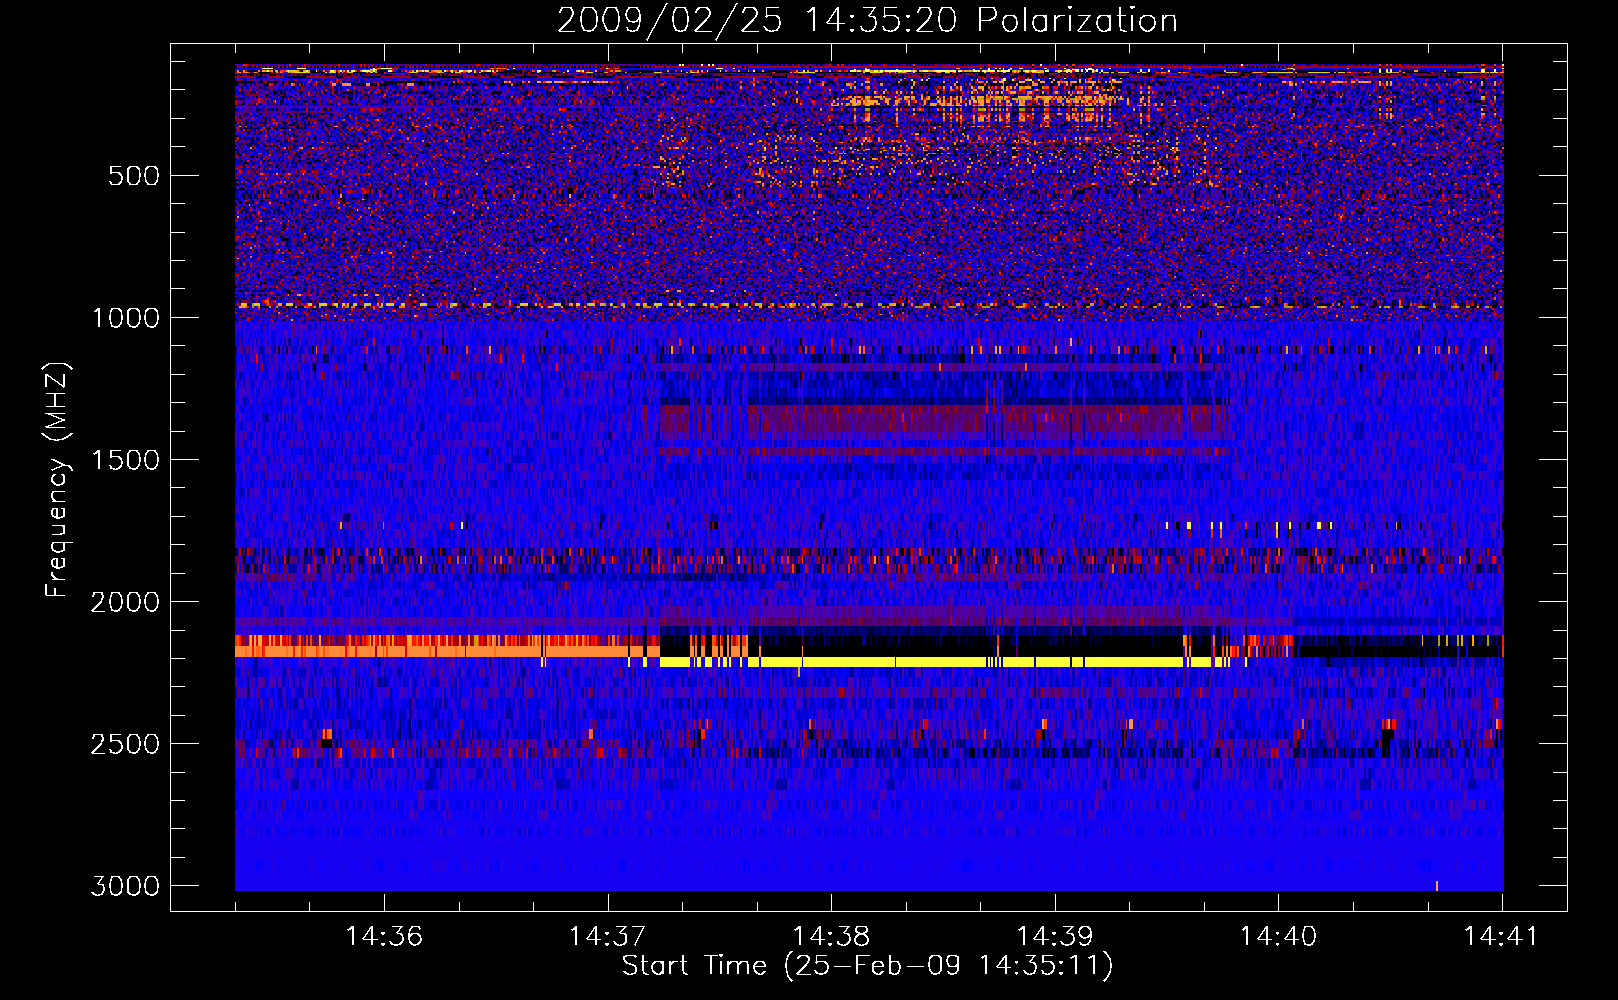Click the plot title '2009/02/25 14:35:20 Polarization'
Screen dimensions: 1618x1000
click(x=867, y=20)
